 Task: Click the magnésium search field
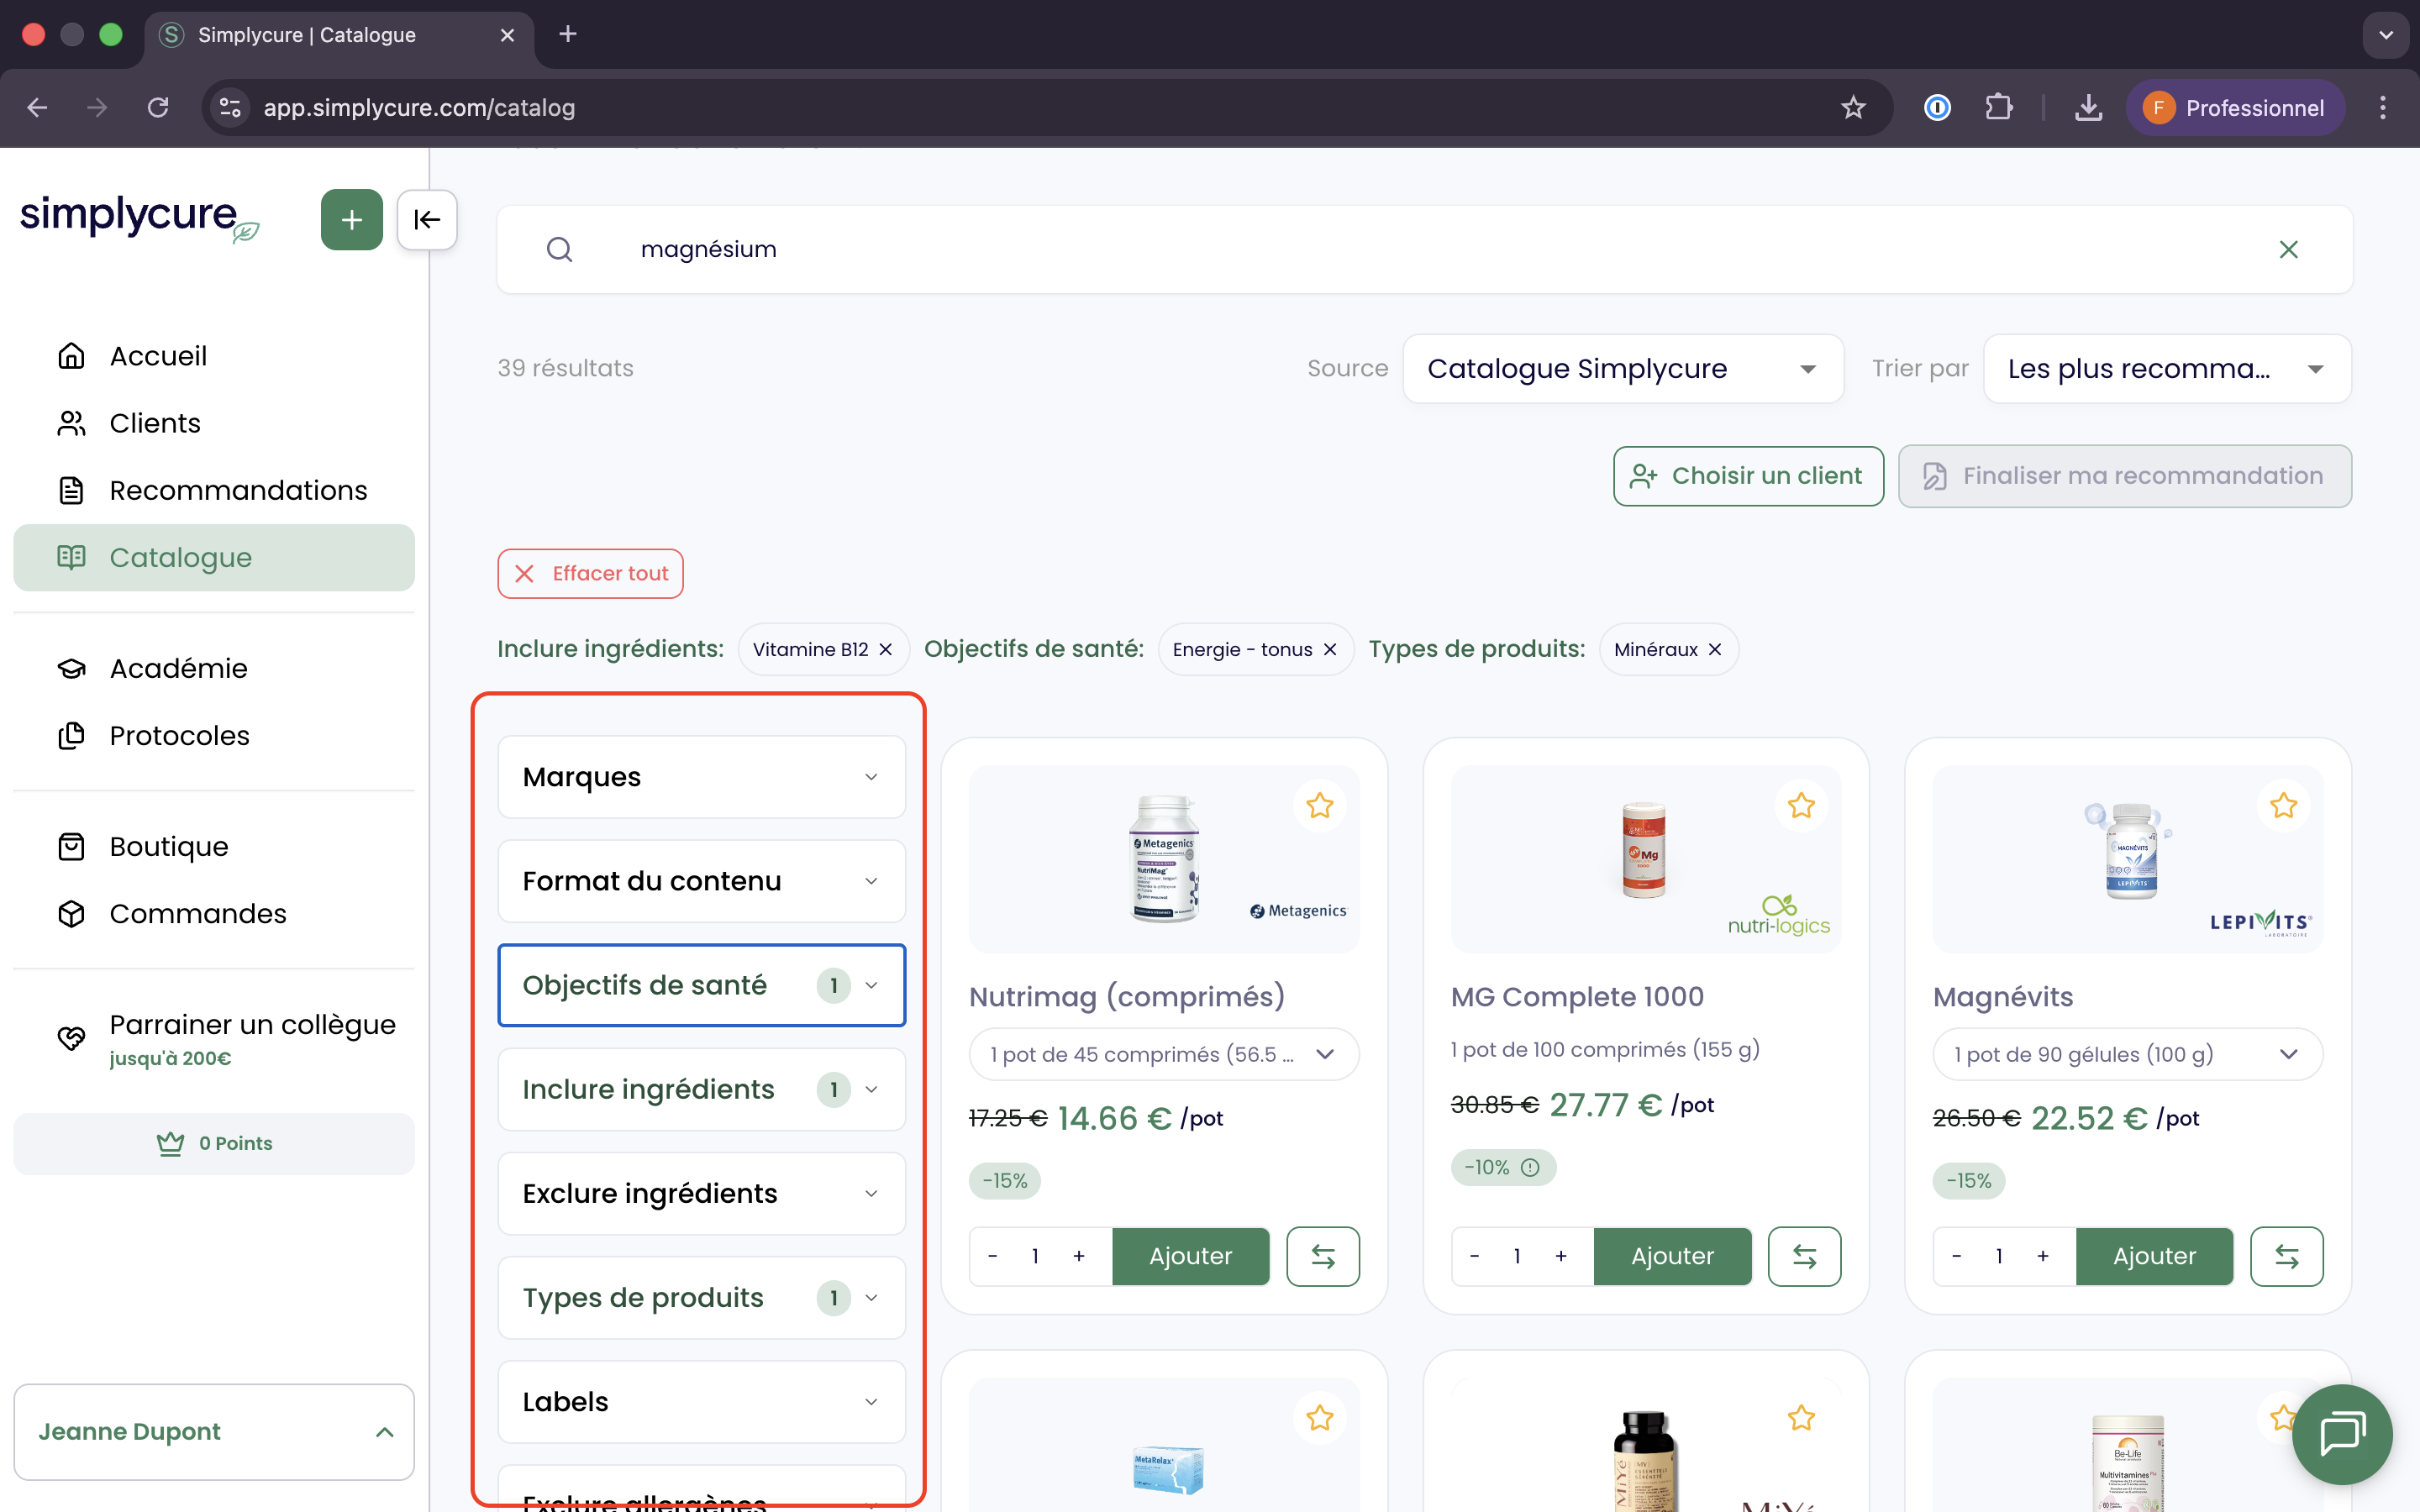[x=1424, y=249]
